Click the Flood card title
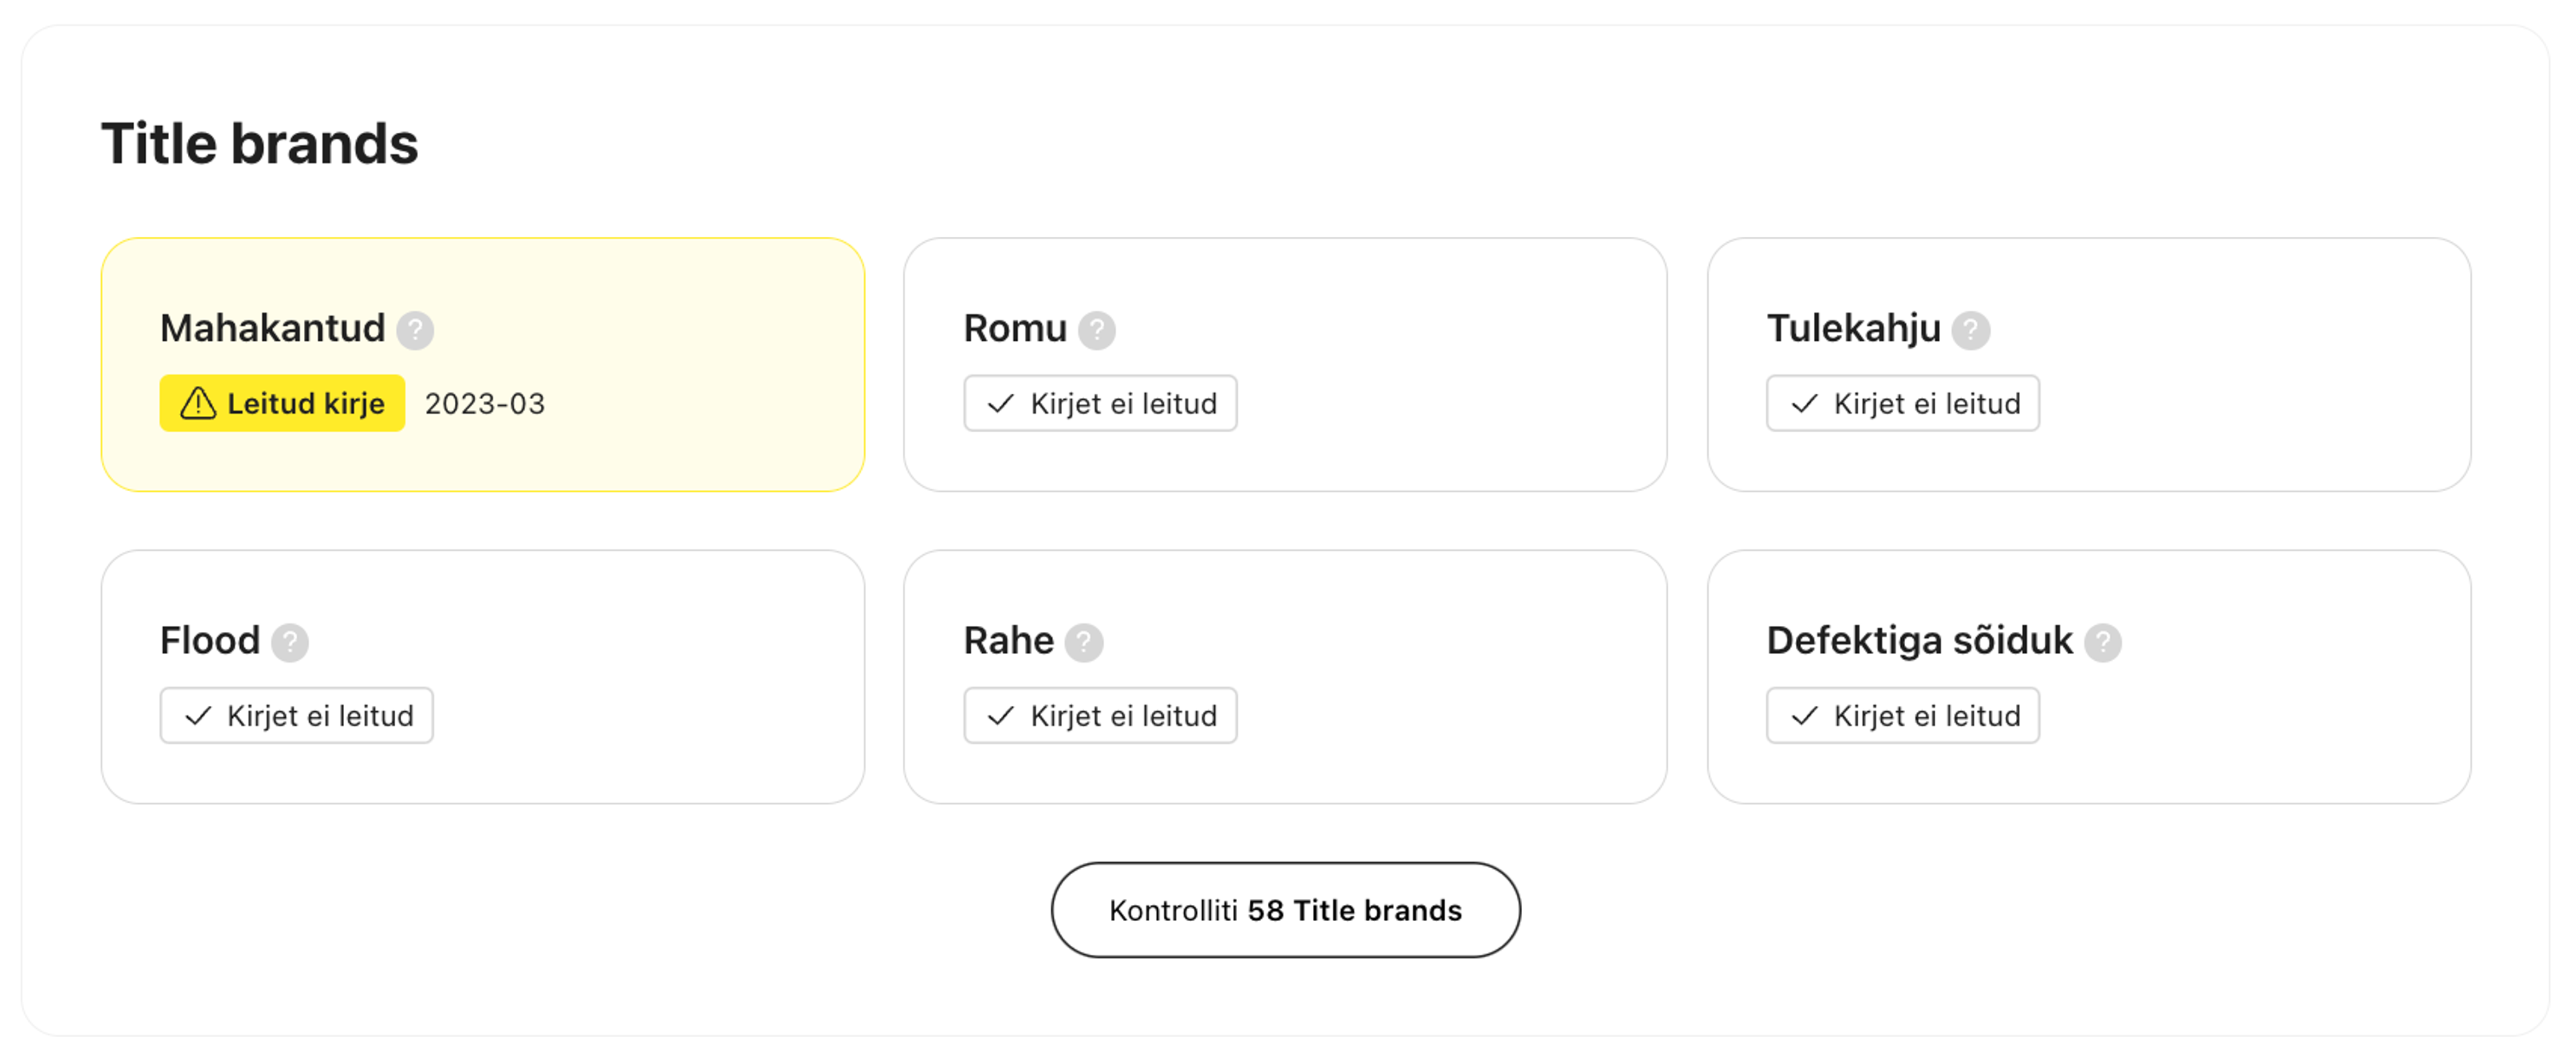 pos(210,640)
